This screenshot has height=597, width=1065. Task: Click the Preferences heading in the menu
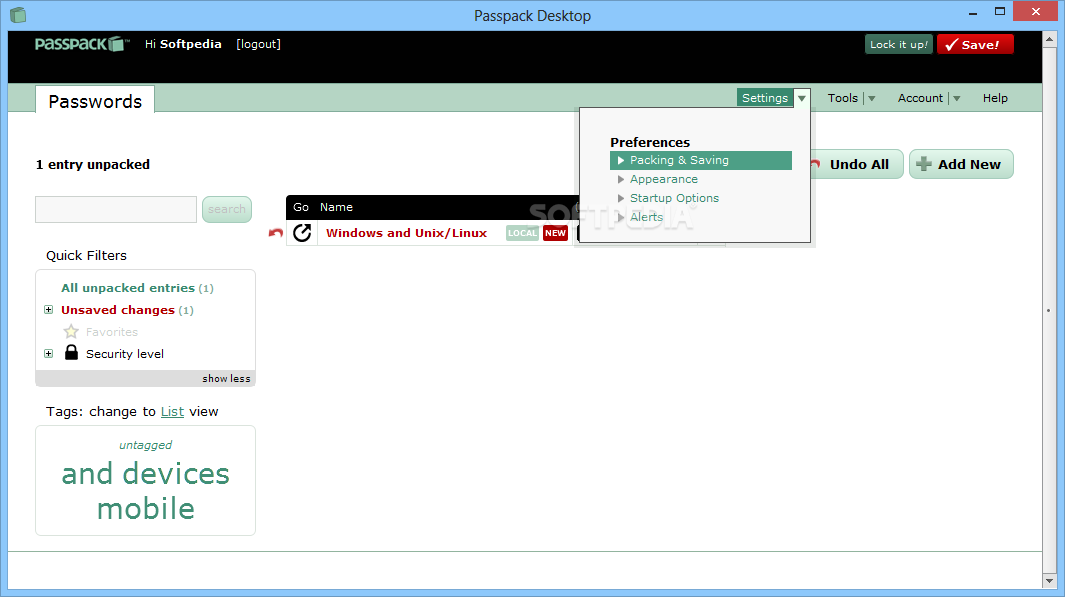[x=649, y=143]
